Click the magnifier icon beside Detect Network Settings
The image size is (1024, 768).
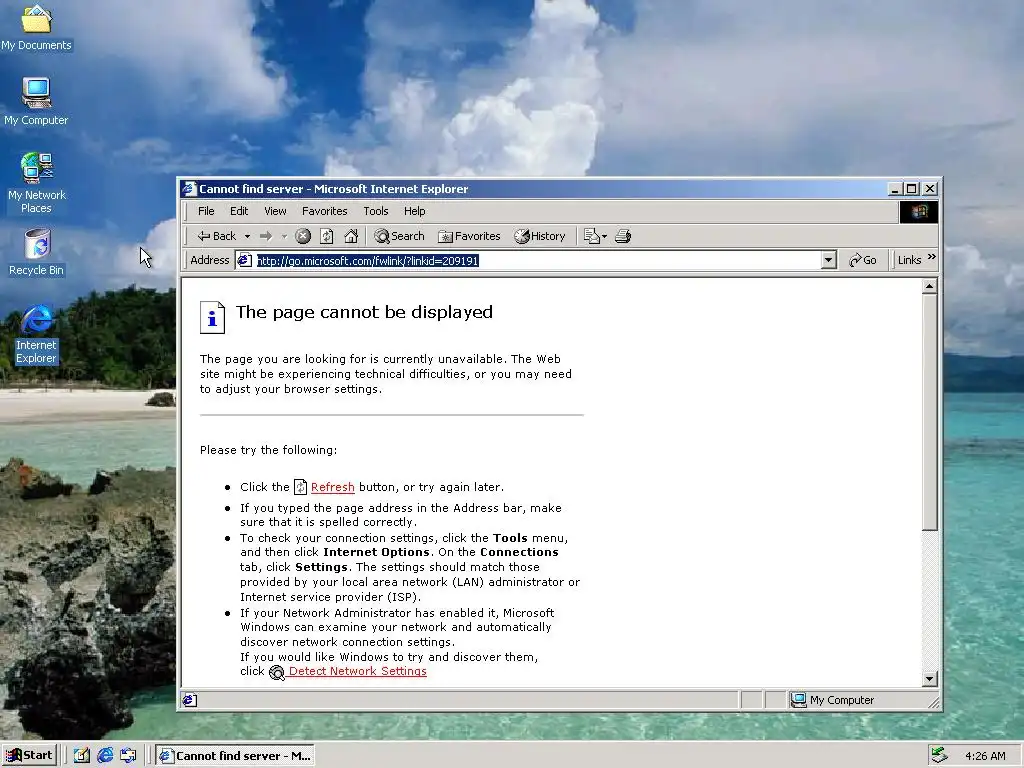[277, 673]
